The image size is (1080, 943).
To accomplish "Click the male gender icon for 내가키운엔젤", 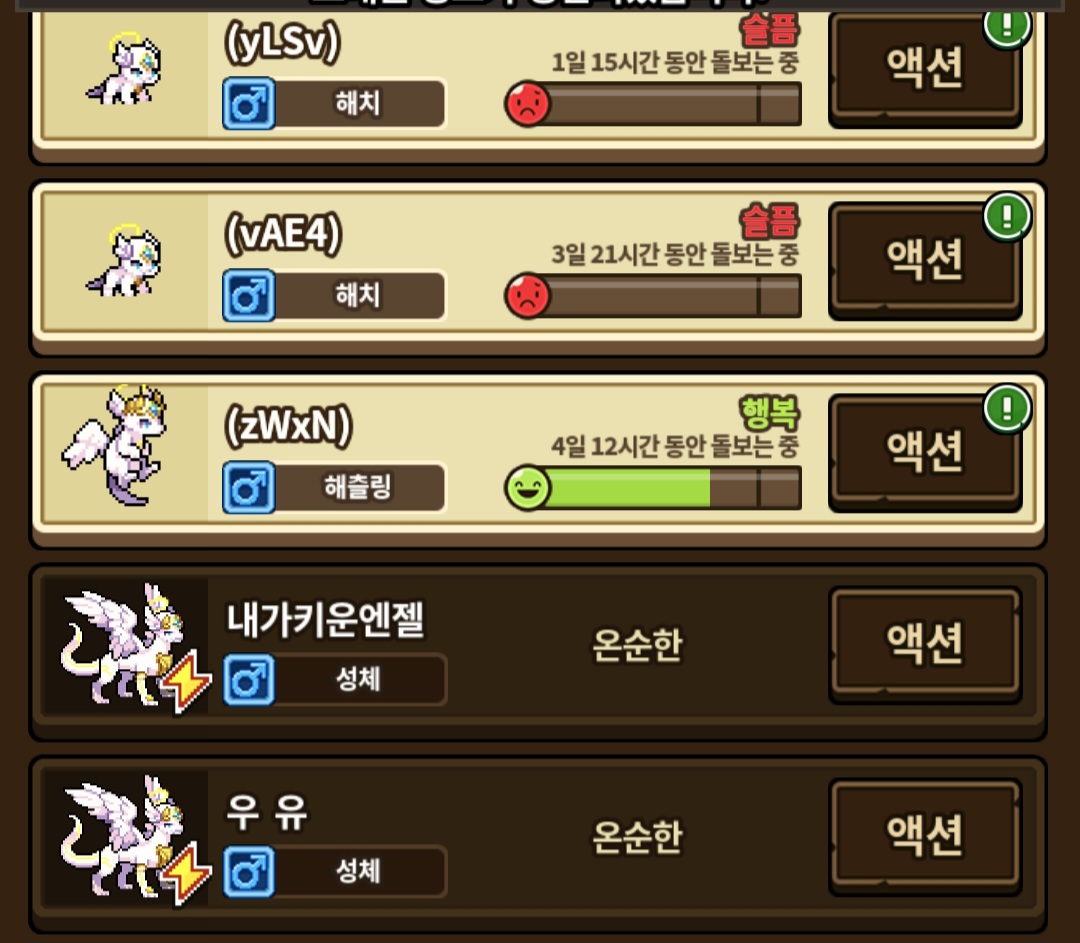I will pyautogui.click(x=249, y=681).
